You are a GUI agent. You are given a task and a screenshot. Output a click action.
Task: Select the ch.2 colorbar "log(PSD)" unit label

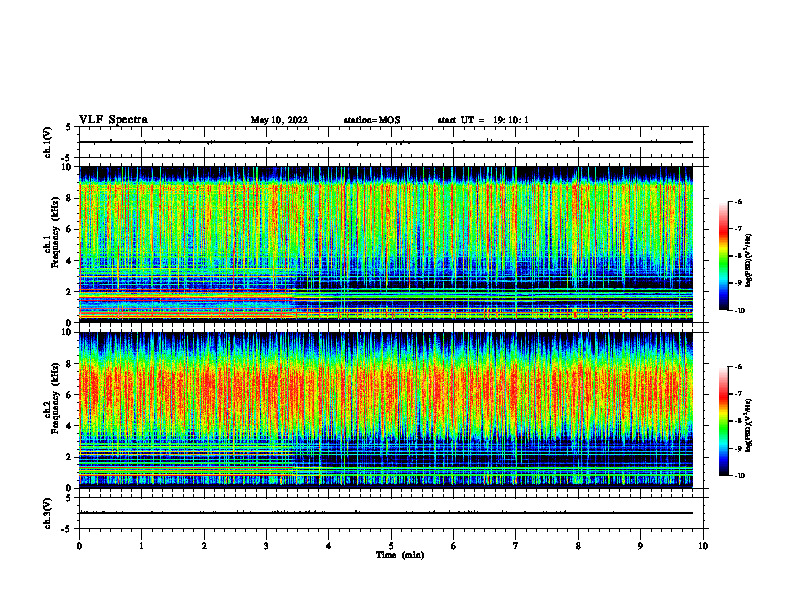coord(749,424)
